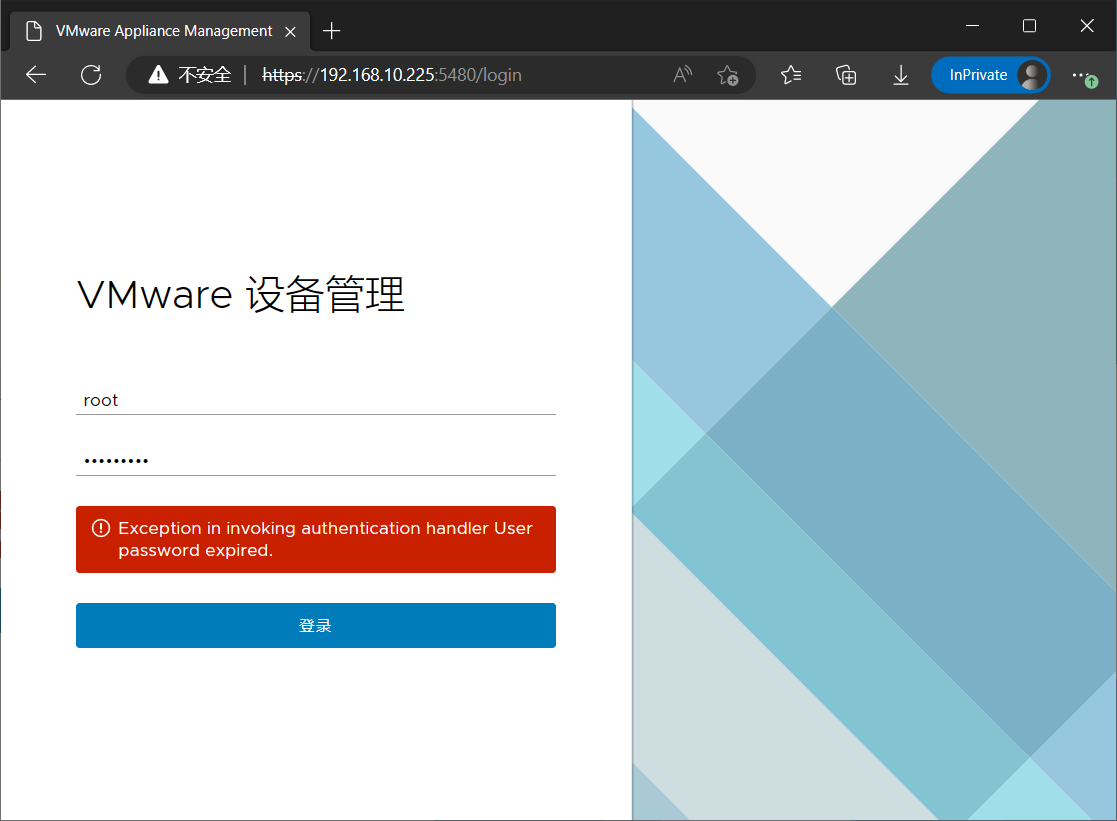Minimize the browser window
The height and width of the screenshot is (821, 1117).
pos(972,26)
